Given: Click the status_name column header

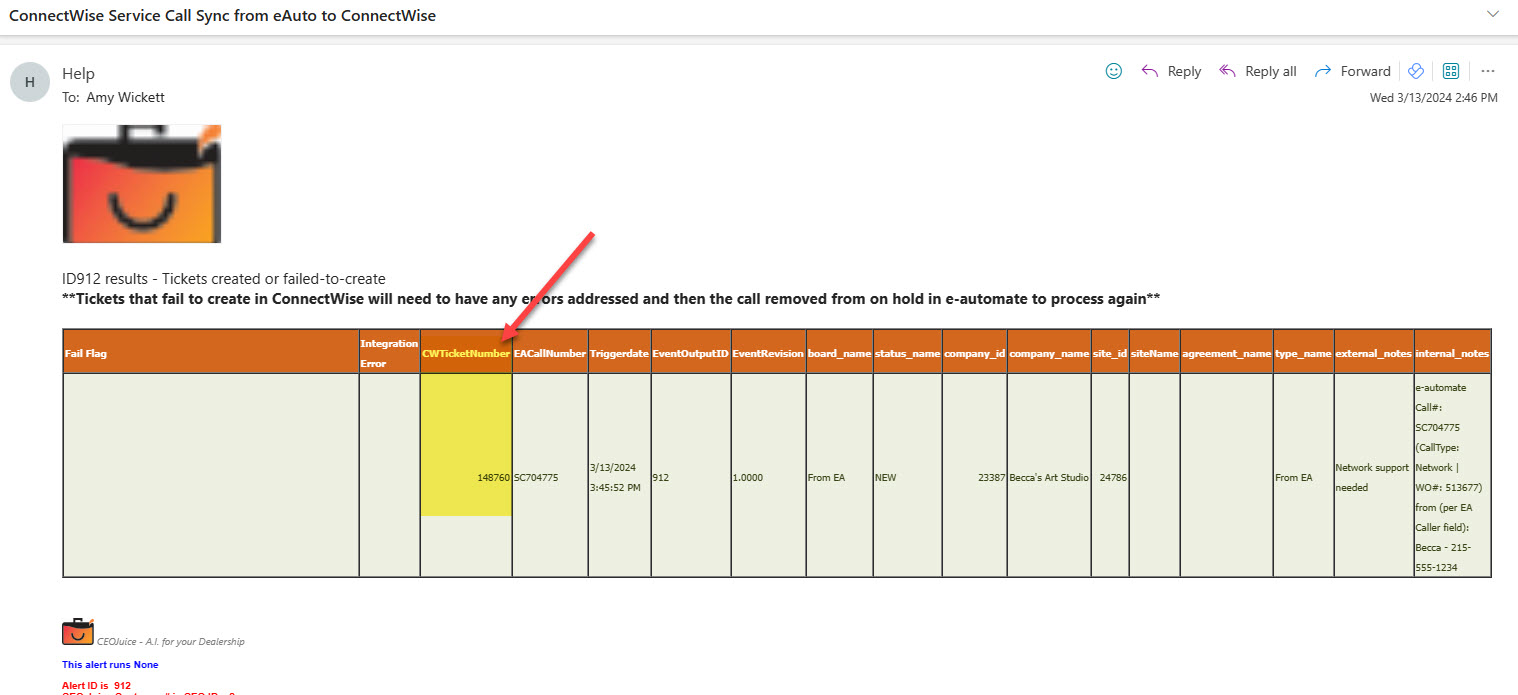Looking at the screenshot, I should (907, 353).
